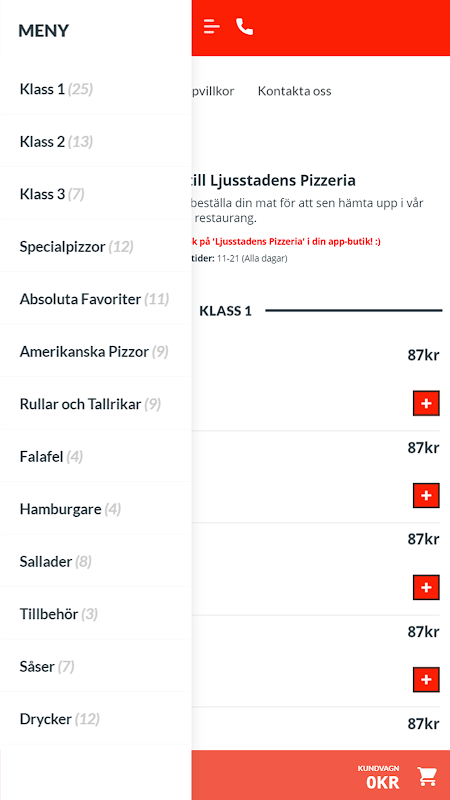The height and width of the screenshot is (800, 450).
Task: Add the fourth 87kr item with plus
Action: [x=426, y=679]
